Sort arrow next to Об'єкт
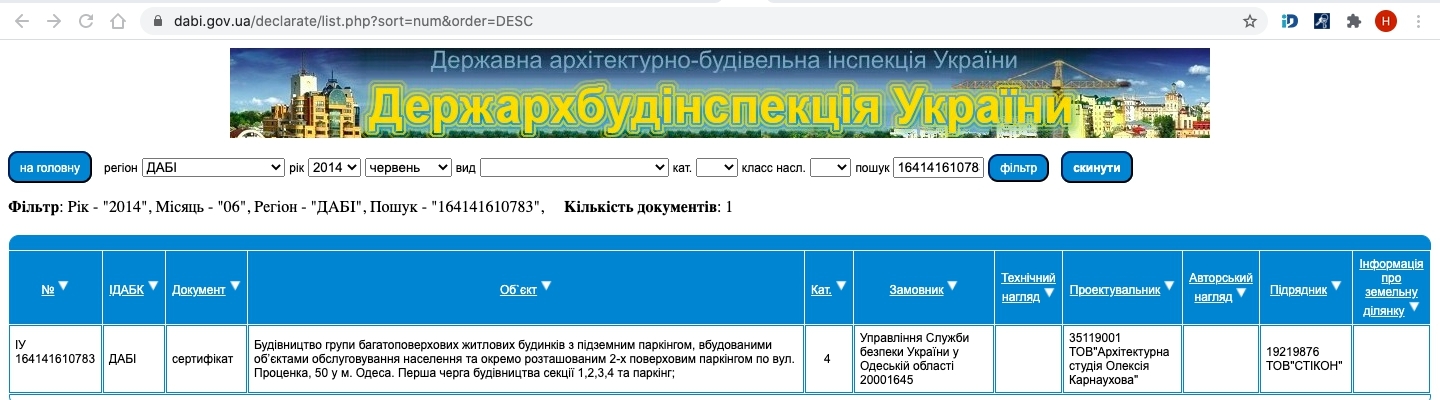This screenshot has height=400, width=1440. coord(546,286)
